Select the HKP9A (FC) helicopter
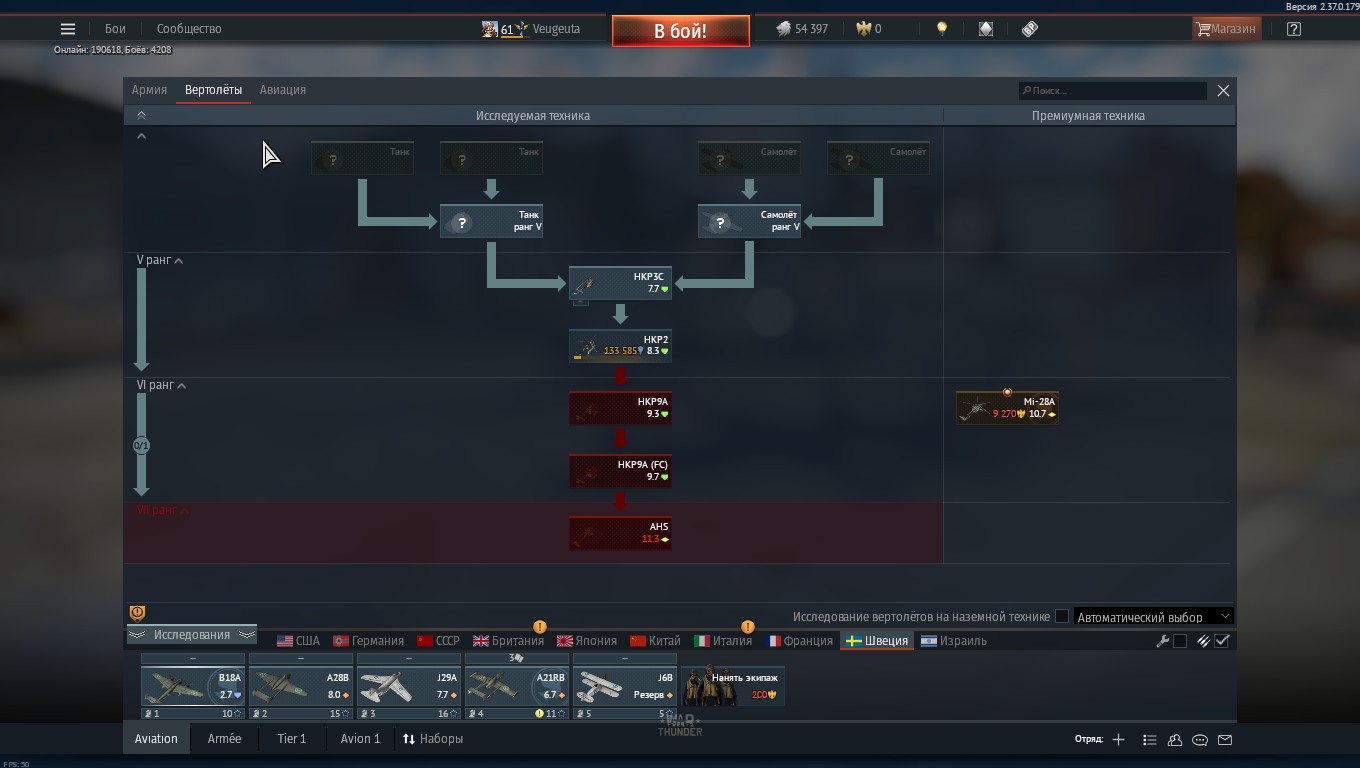This screenshot has height=768, width=1360. tap(620, 471)
